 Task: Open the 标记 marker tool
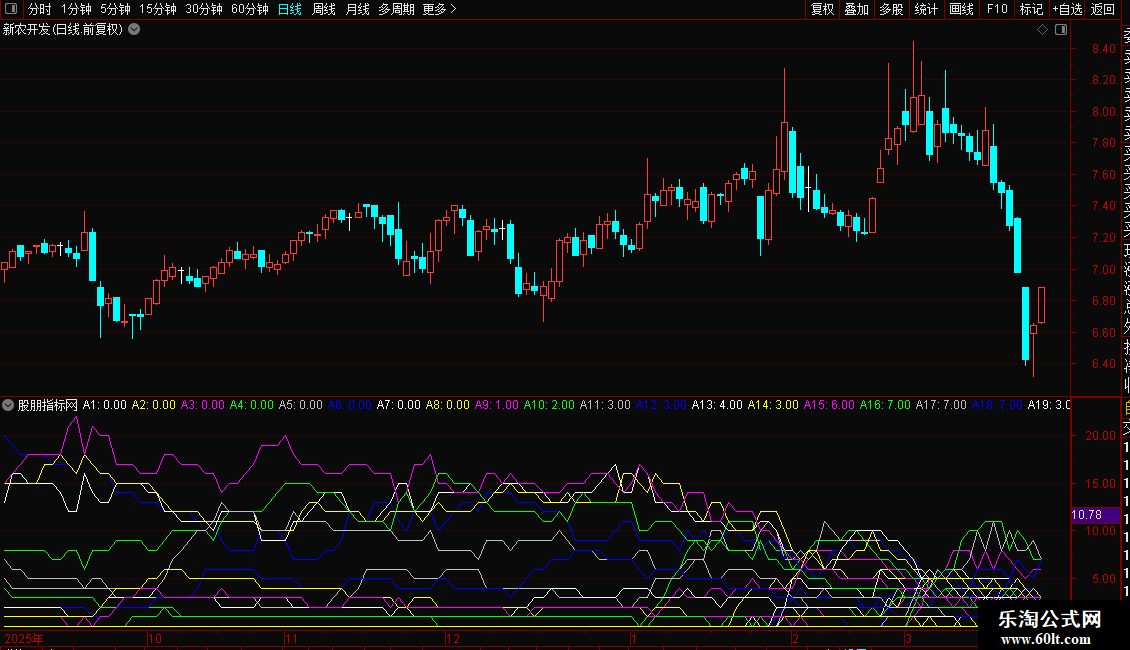coord(1031,9)
